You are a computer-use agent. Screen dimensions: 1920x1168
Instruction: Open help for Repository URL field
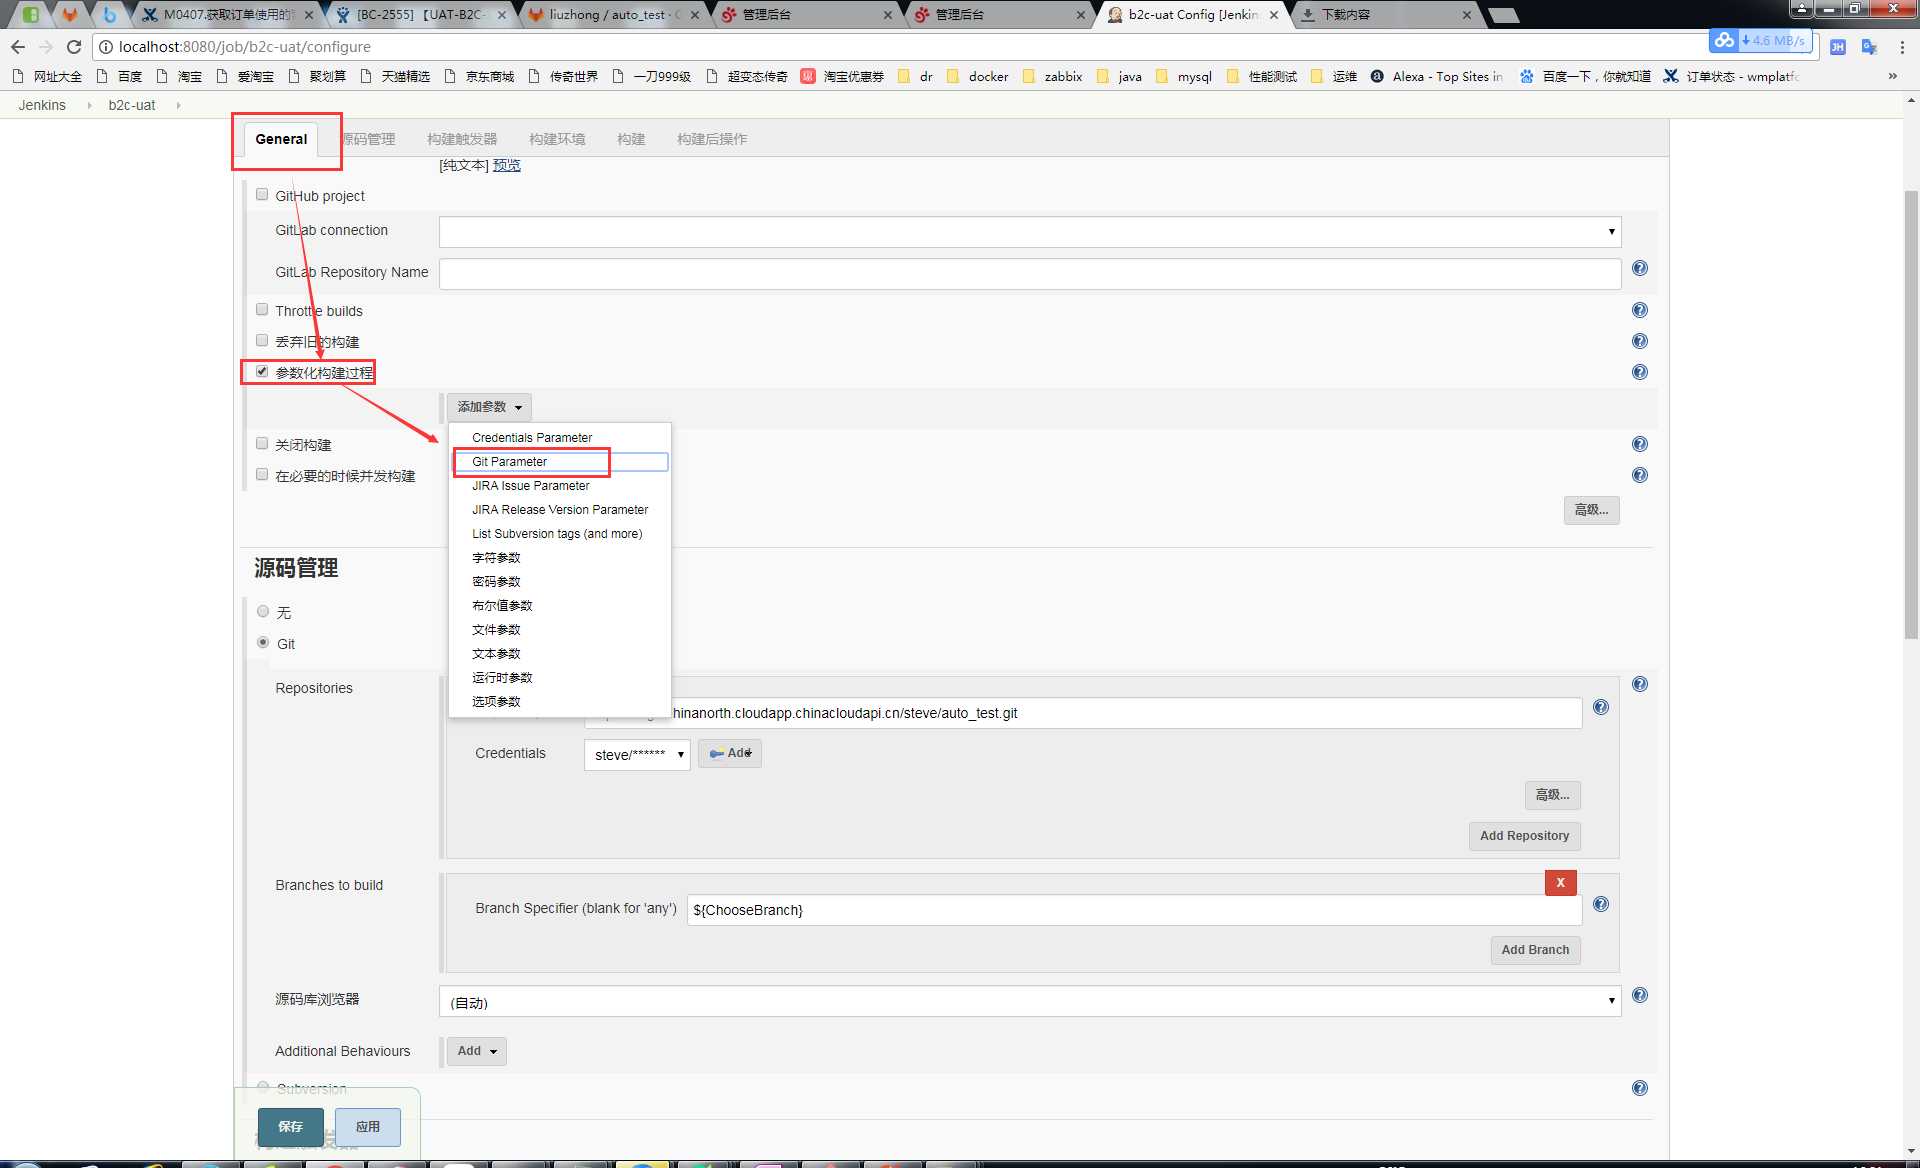click(1601, 707)
